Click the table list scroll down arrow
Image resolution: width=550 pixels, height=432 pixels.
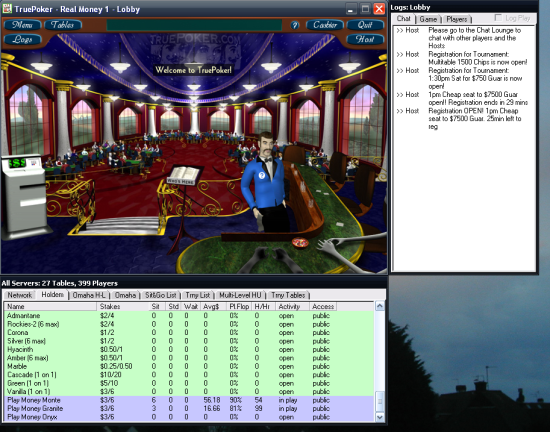380,417
